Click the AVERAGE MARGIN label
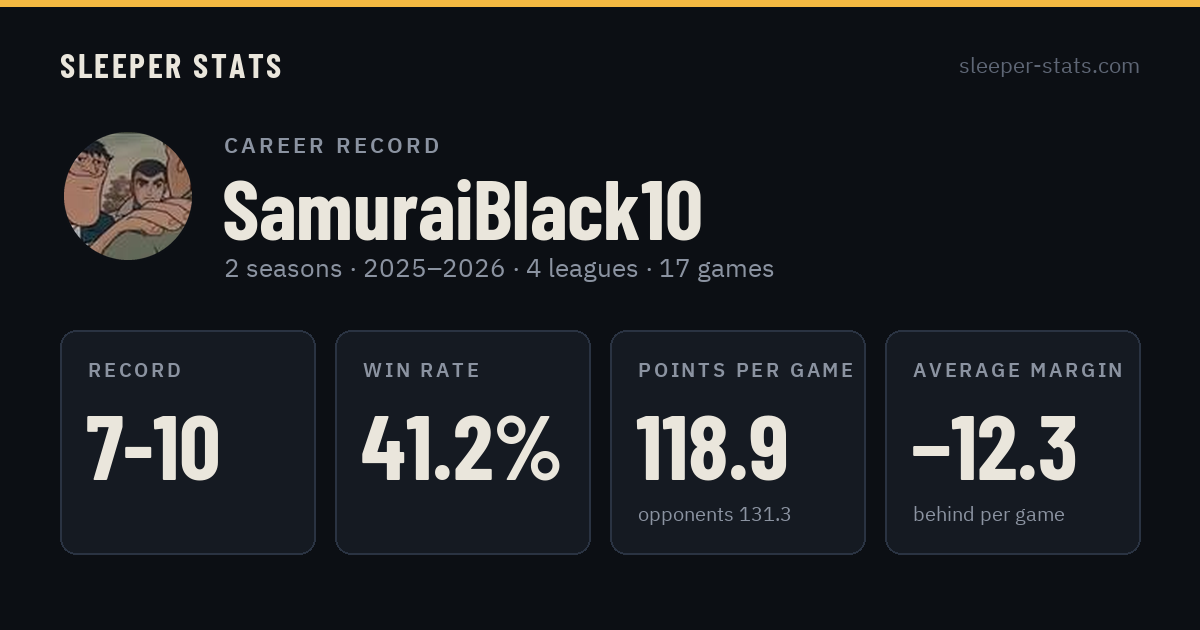This screenshot has width=1200, height=630. pos(1018,371)
